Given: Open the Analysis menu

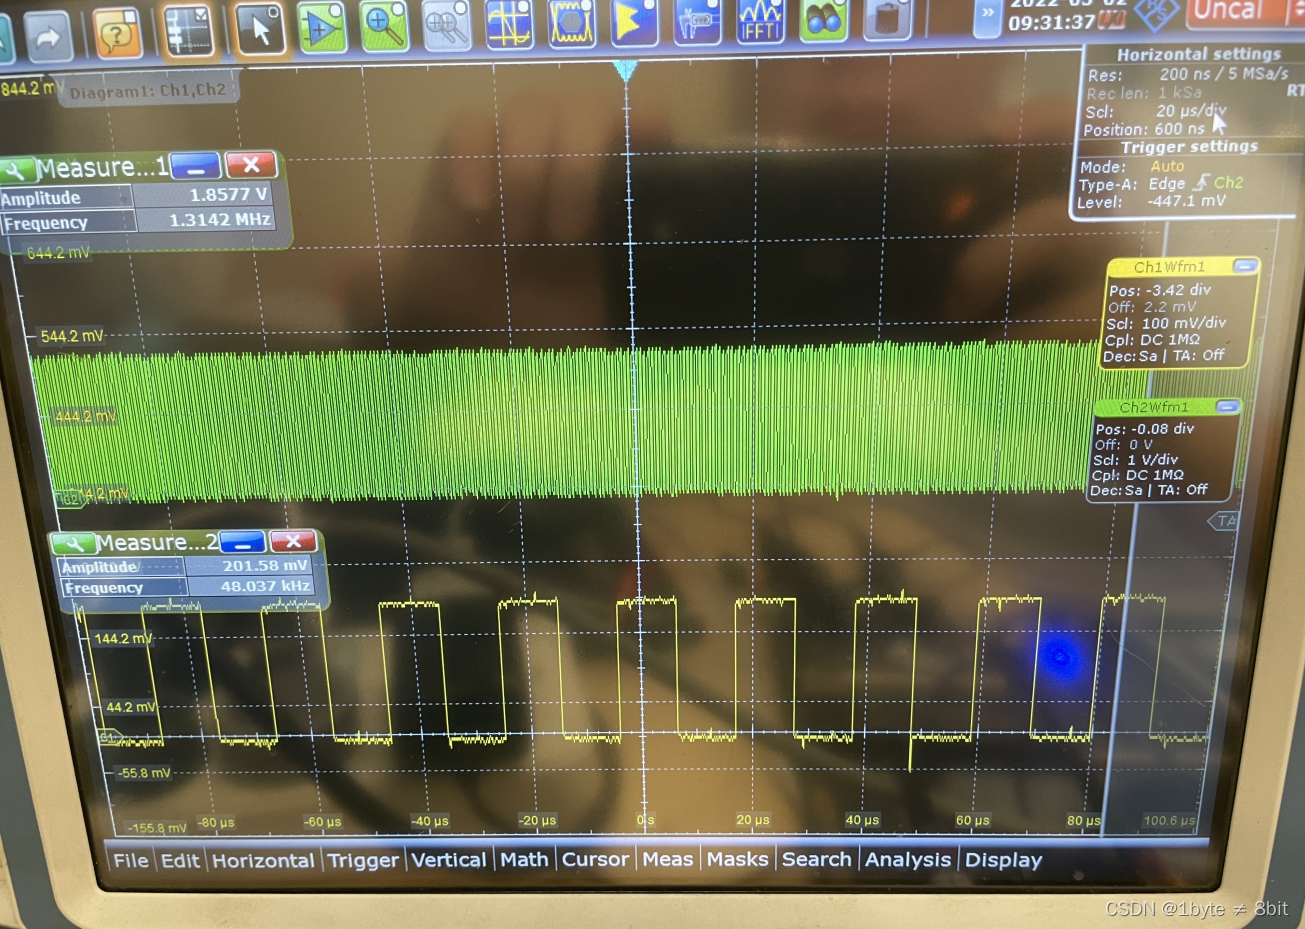Looking at the screenshot, I should pyautogui.click(x=908, y=859).
